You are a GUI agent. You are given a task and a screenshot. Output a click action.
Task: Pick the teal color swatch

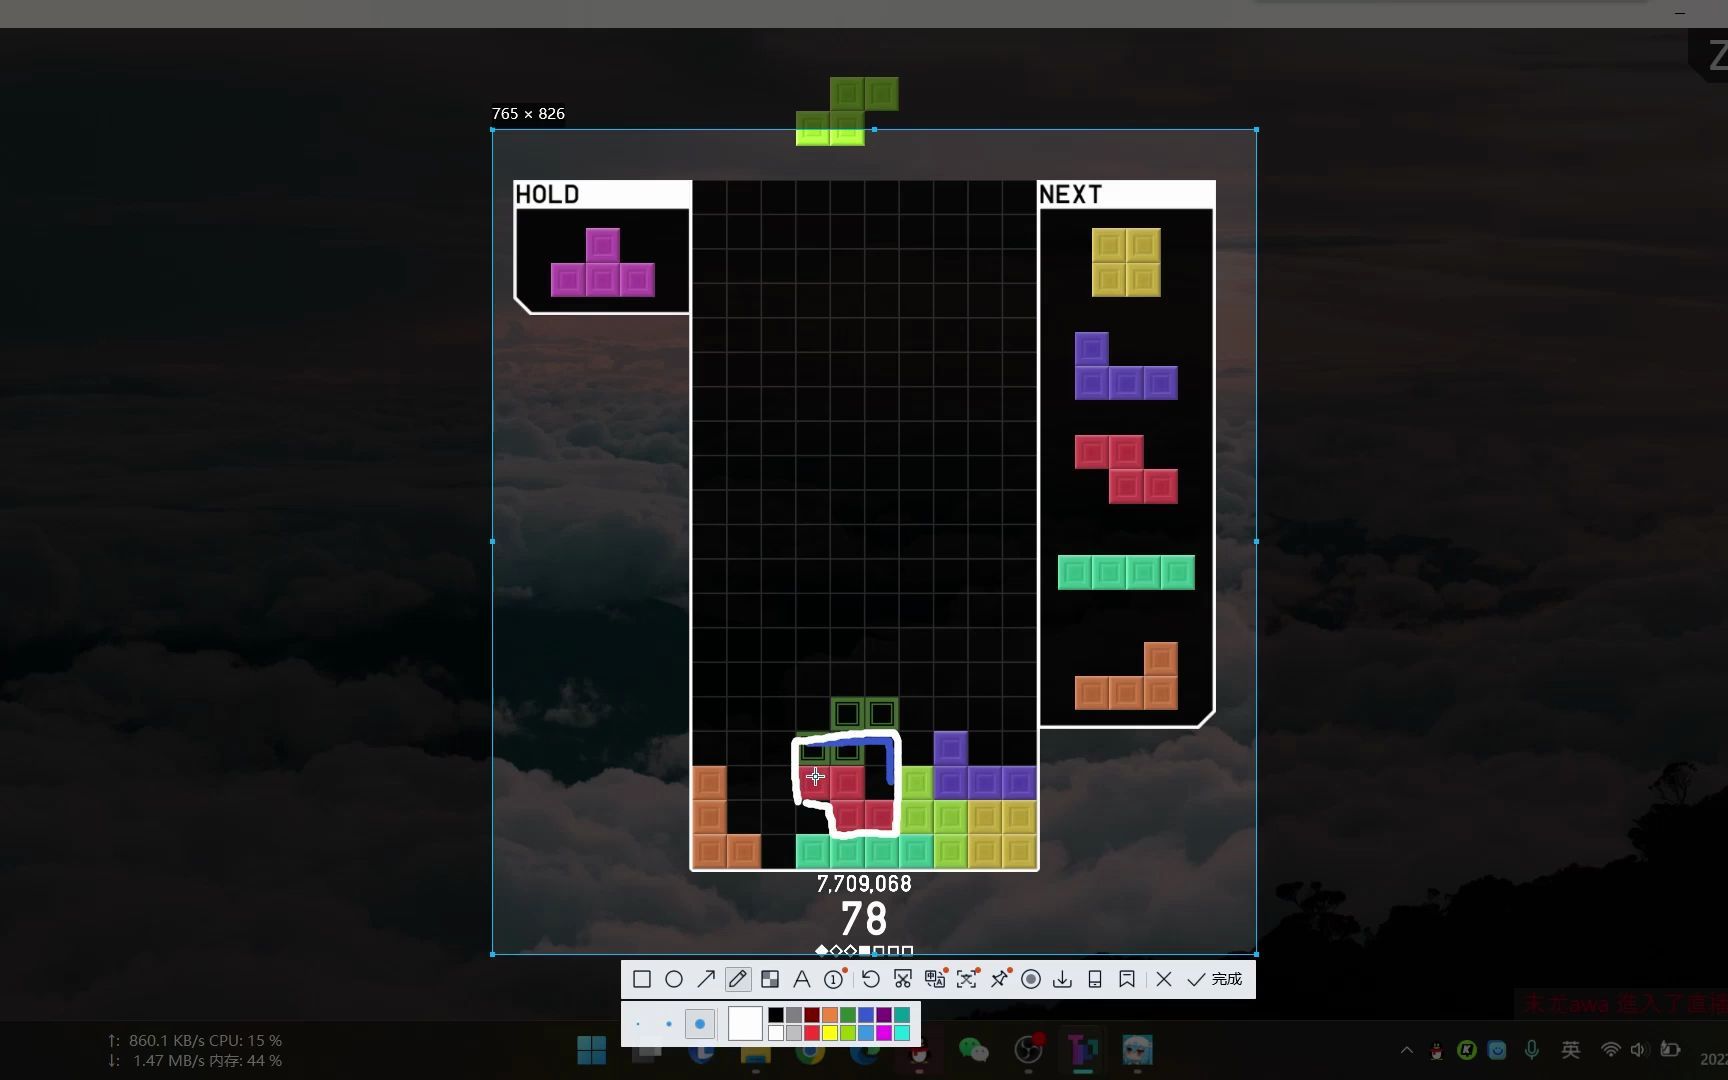(902, 1015)
